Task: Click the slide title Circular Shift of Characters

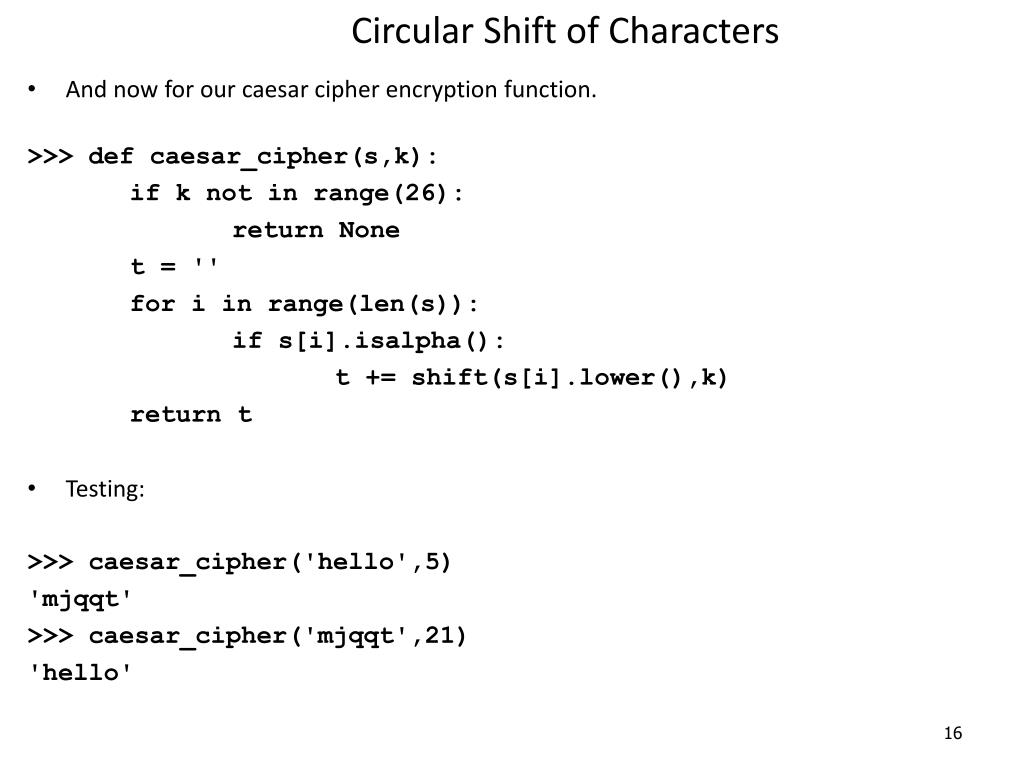Action: [565, 31]
